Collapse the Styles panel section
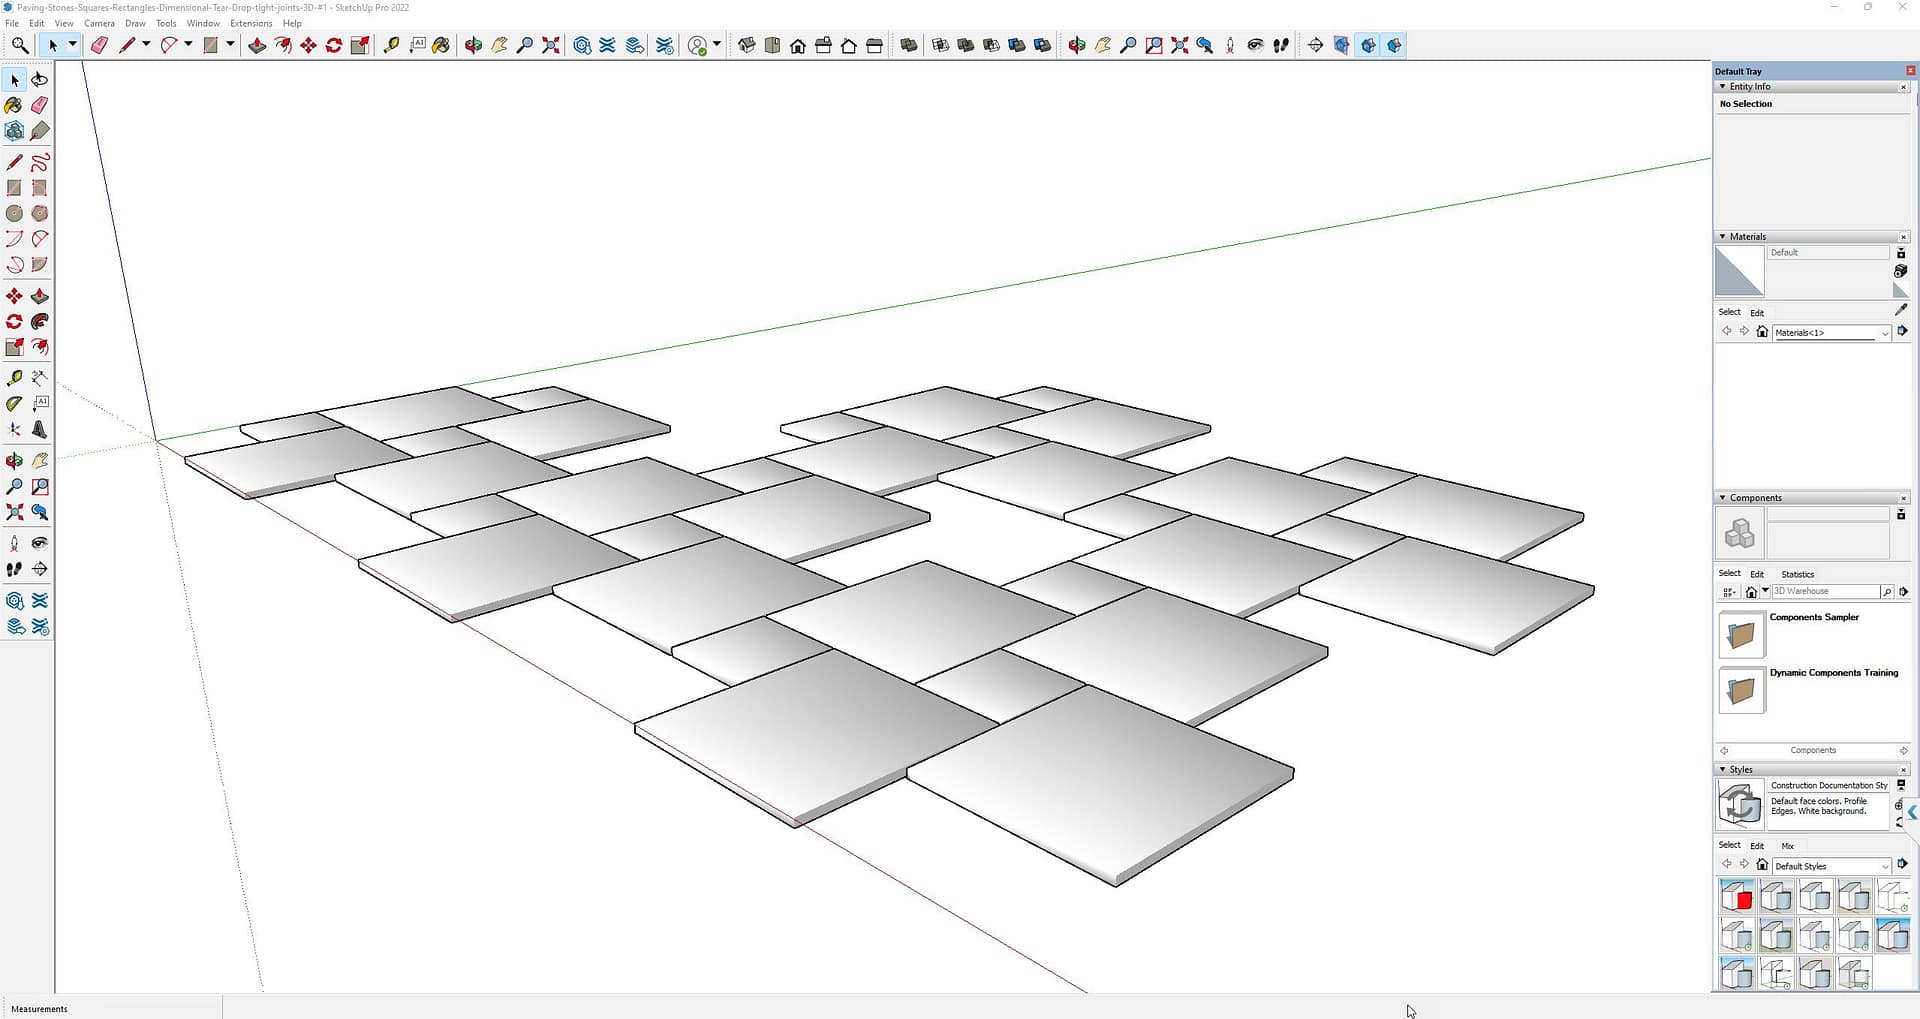Image resolution: width=1920 pixels, height=1019 pixels. pos(1722,770)
